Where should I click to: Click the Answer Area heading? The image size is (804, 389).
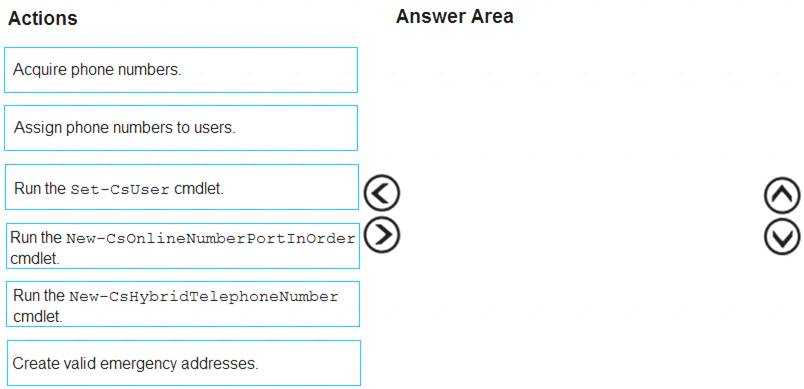point(454,16)
